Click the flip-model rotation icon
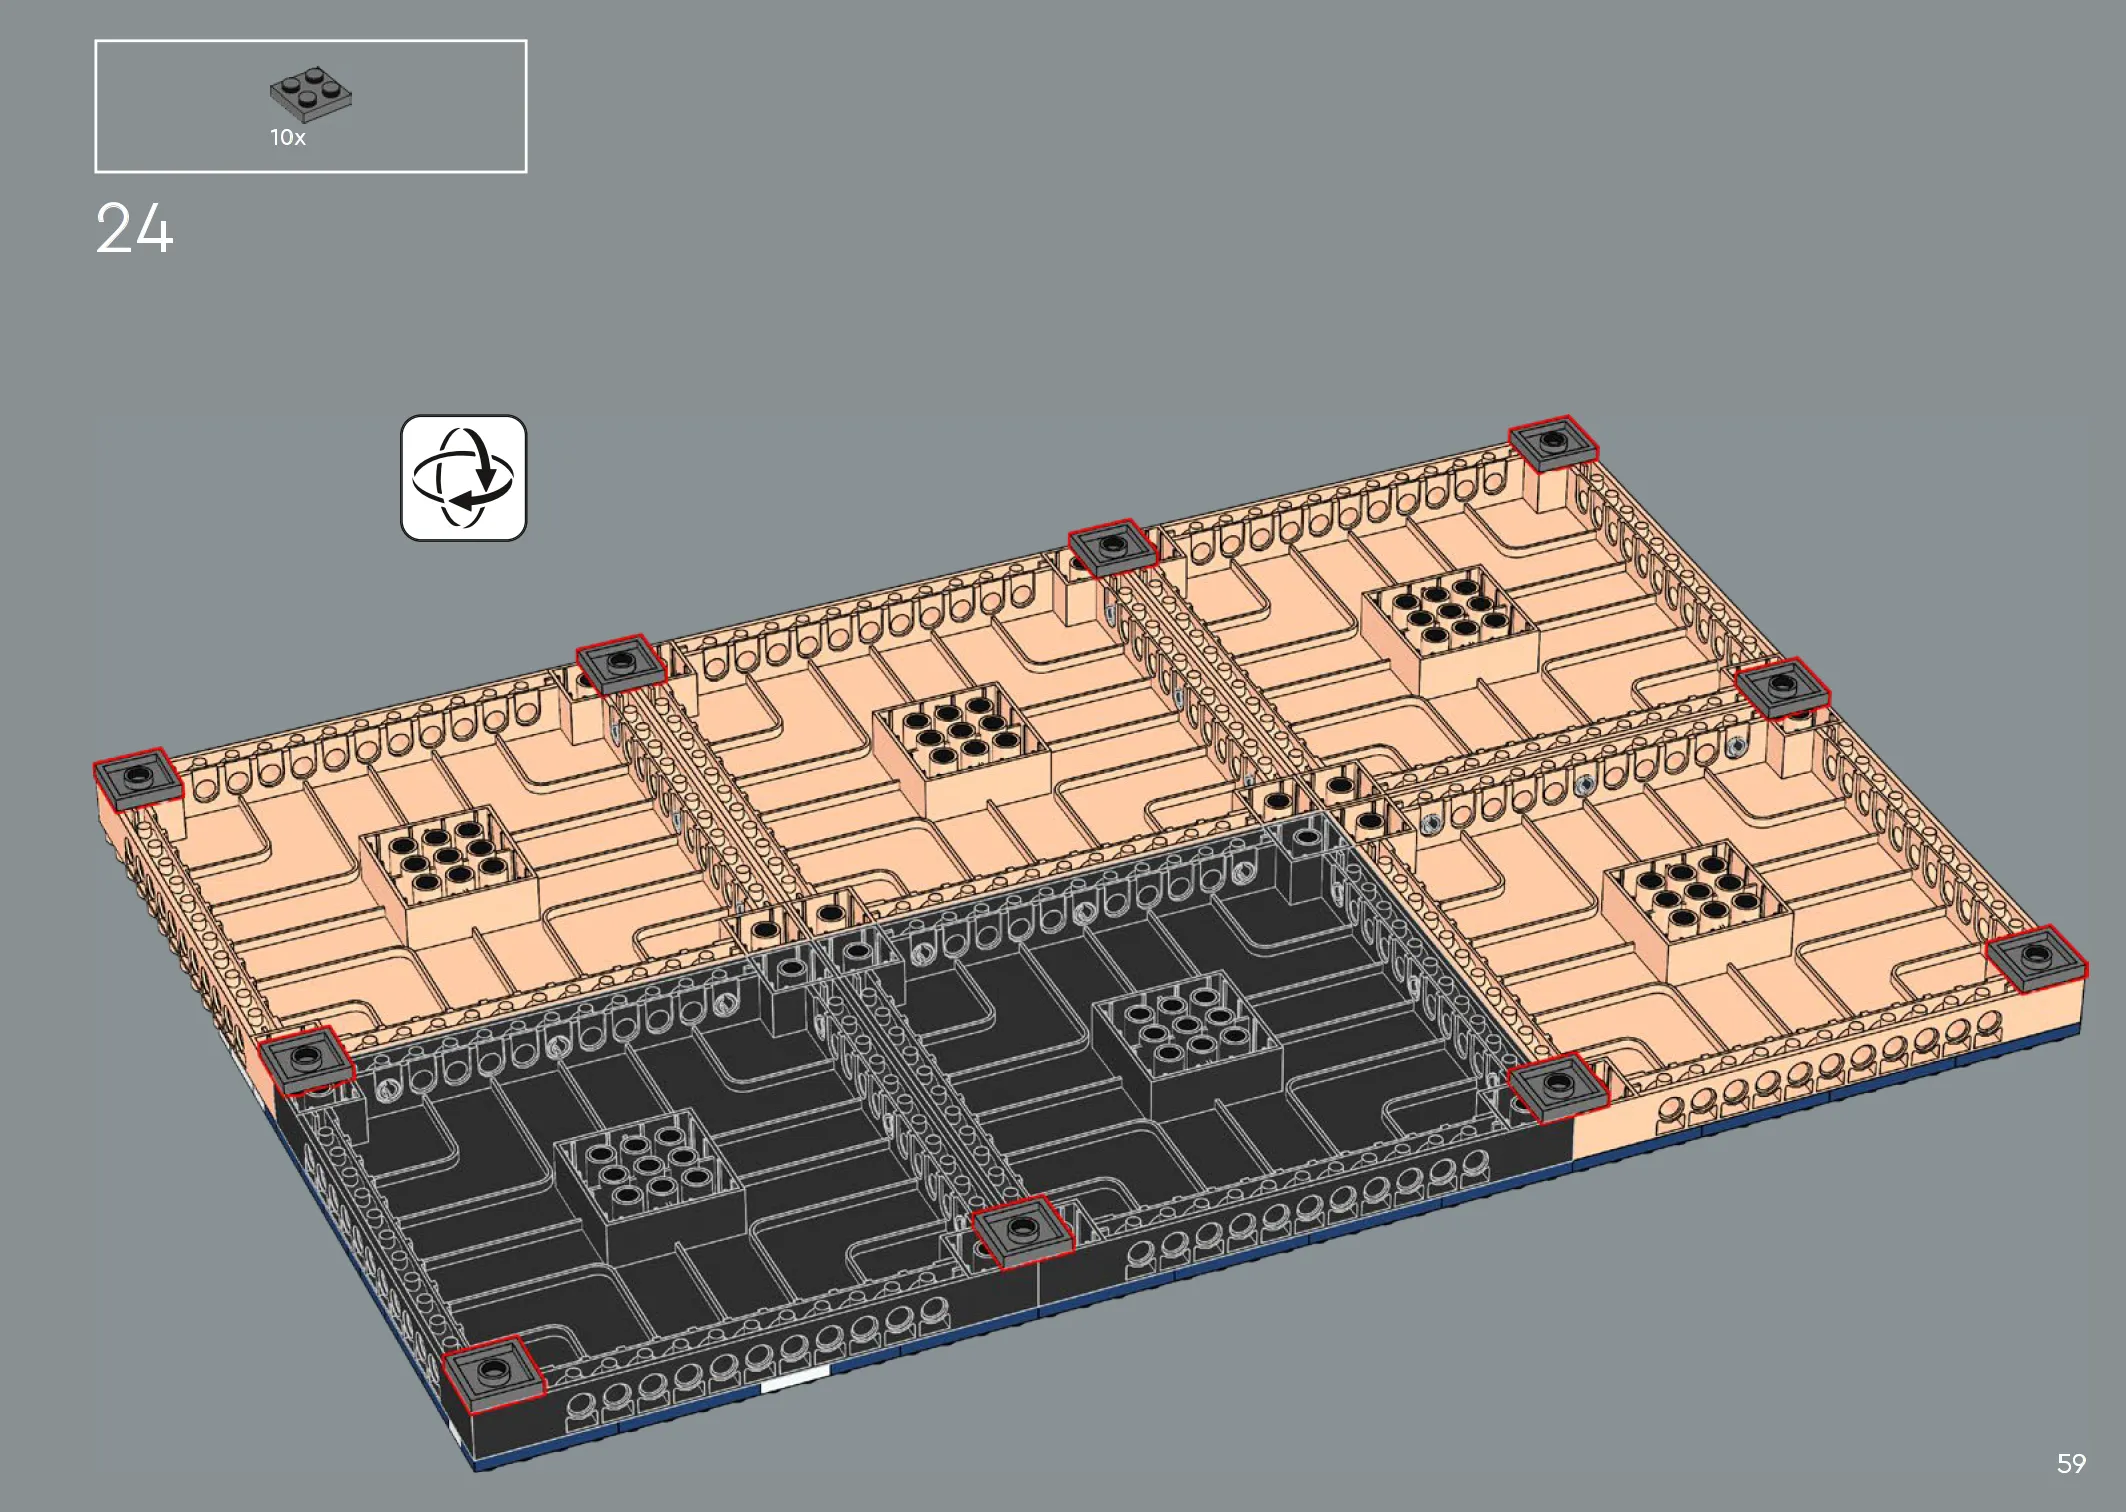2126x1512 pixels. point(463,478)
